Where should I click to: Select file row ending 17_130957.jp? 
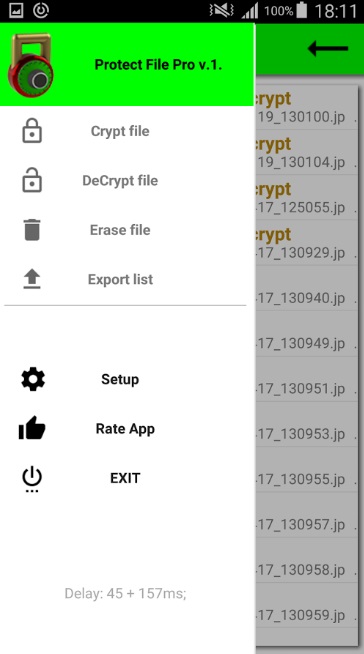(x=306, y=515)
